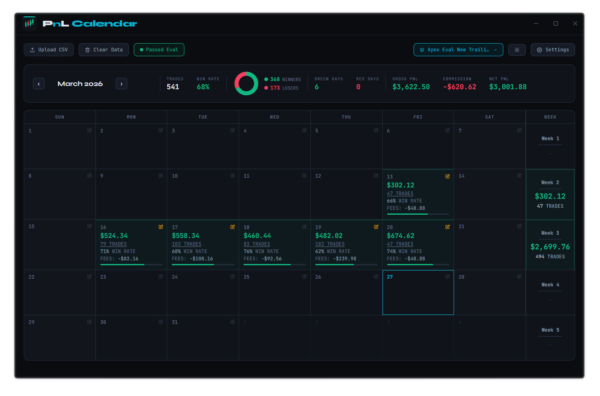The width and height of the screenshot is (600, 396).
Task: Open the Apex Eval account dropdown
Action: click(x=458, y=50)
